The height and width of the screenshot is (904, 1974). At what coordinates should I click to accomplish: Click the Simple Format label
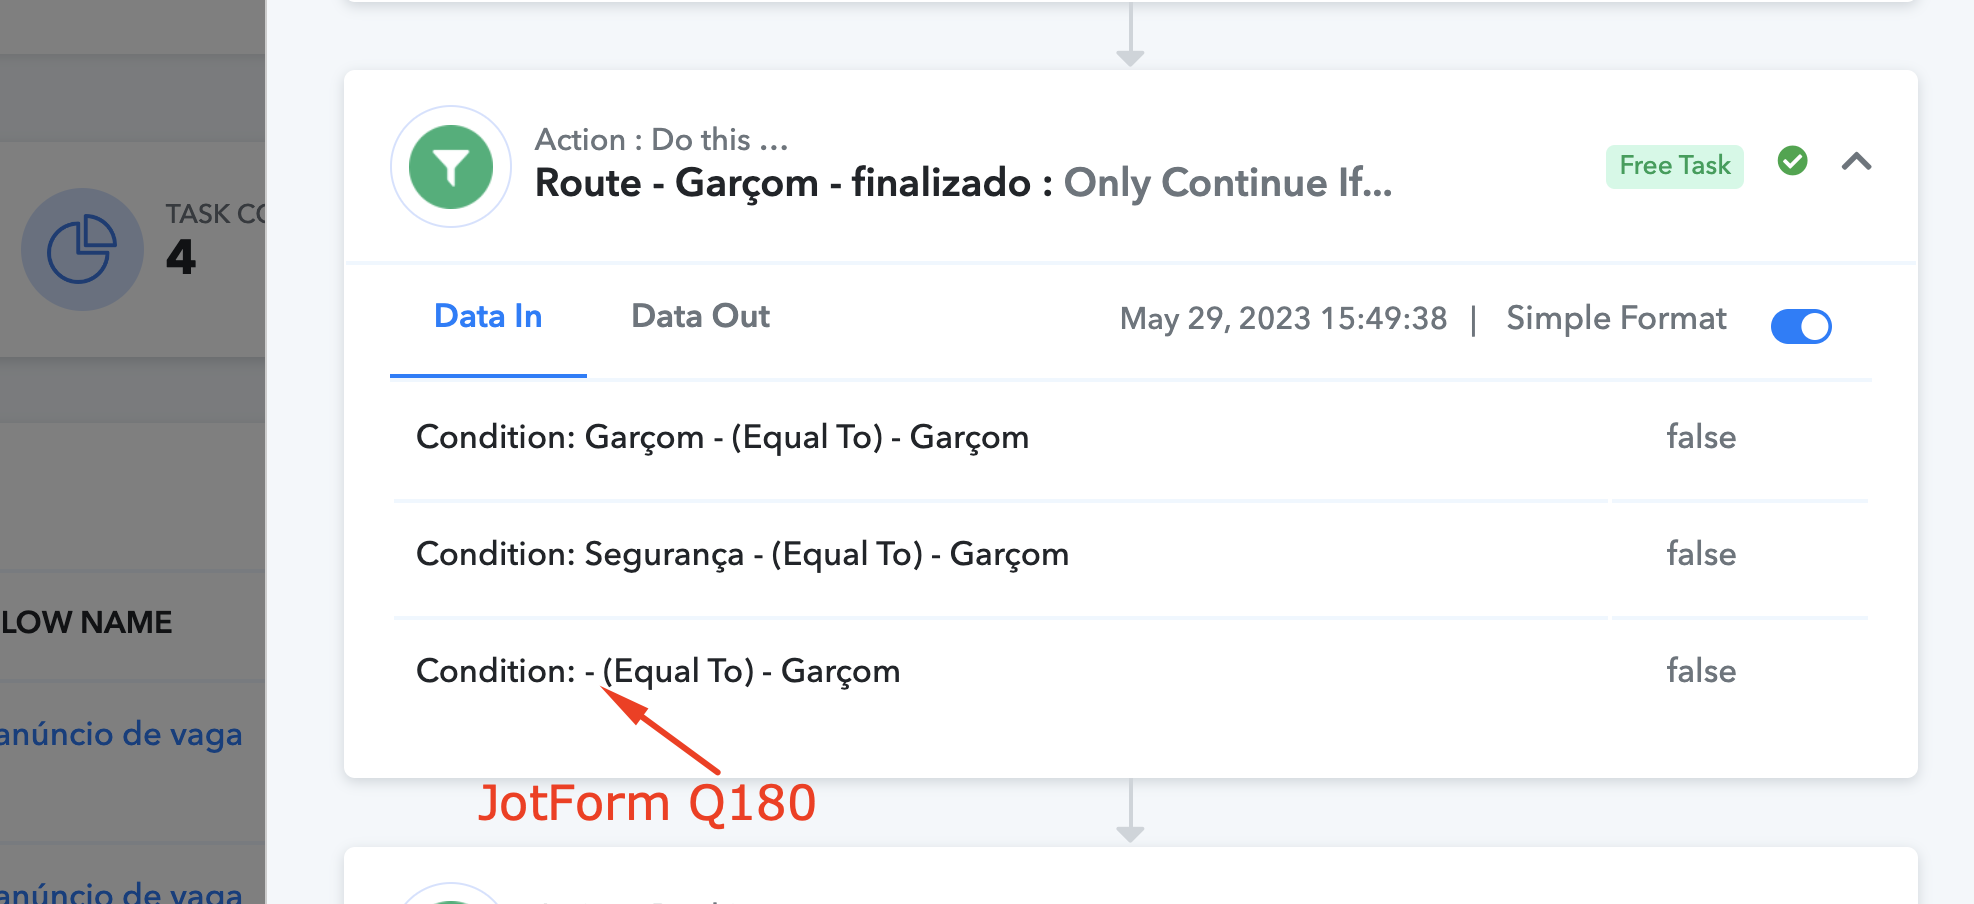click(1616, 318)
